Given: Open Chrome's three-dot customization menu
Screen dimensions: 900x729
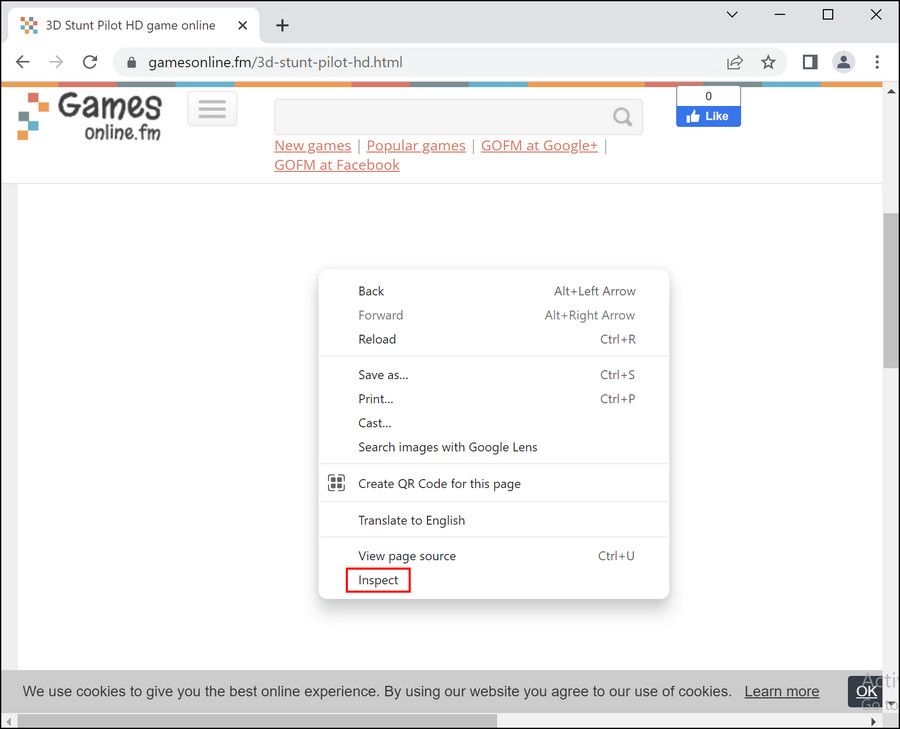Looking at the screenshot, I should tap(877, 62).
